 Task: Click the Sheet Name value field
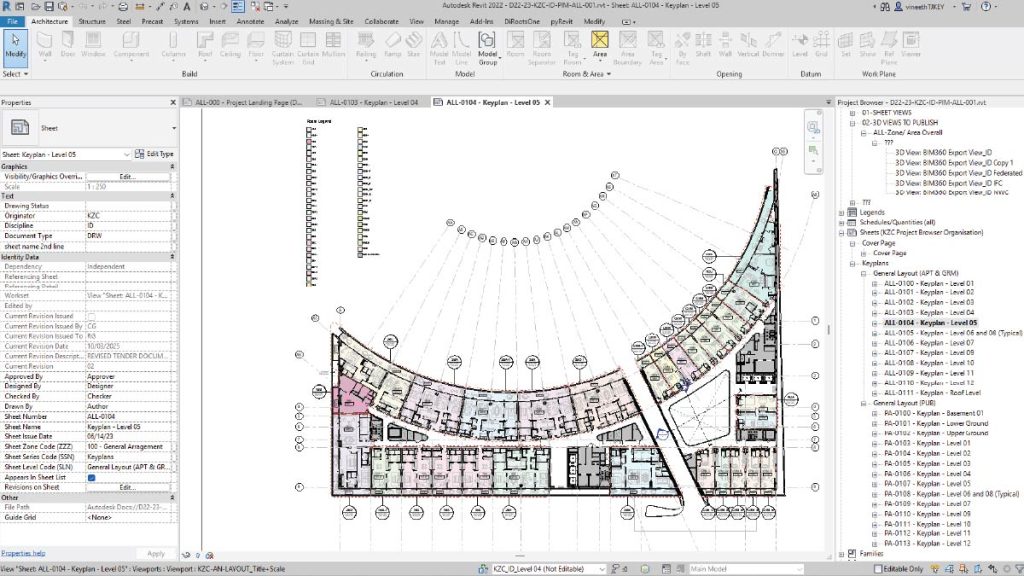coord(127,426)
